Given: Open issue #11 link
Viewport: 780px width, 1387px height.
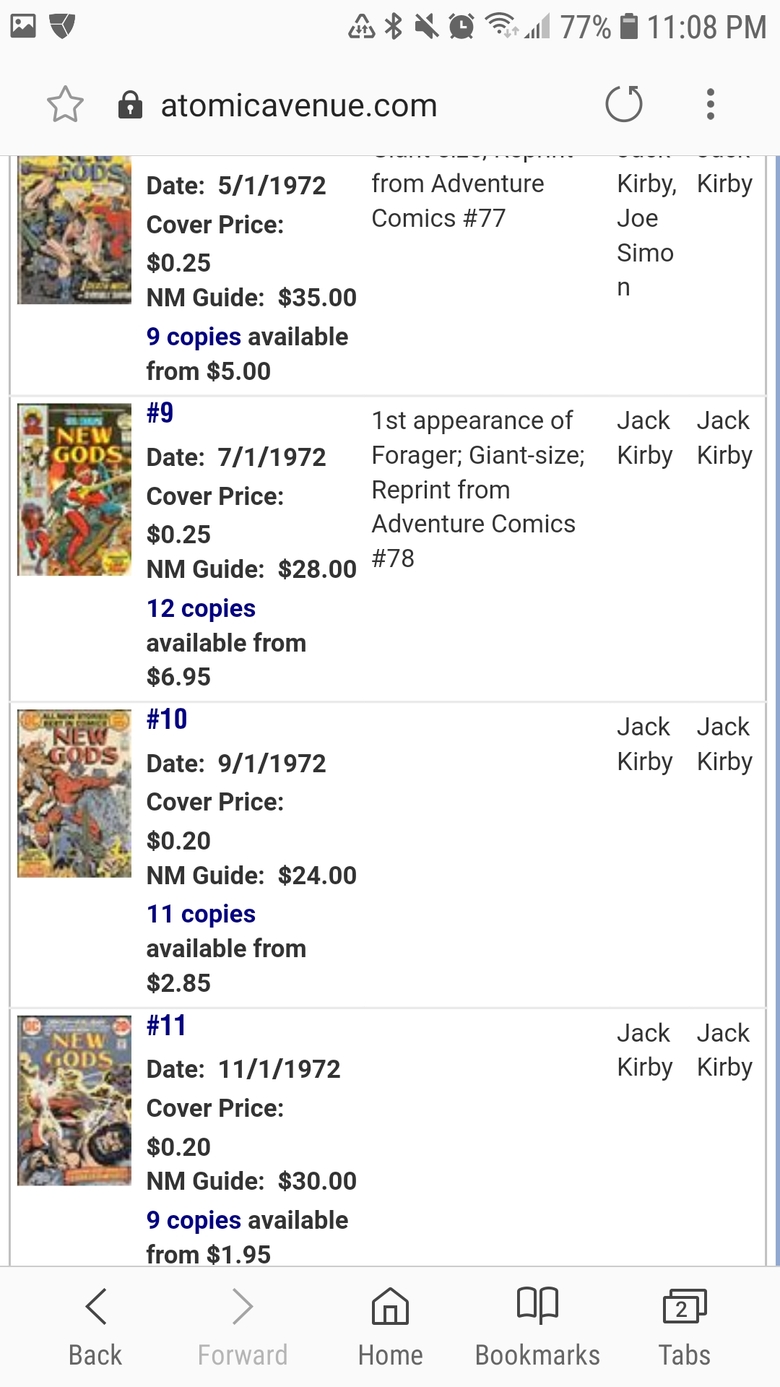Looking at the screenshot, I should [166, 1025].
